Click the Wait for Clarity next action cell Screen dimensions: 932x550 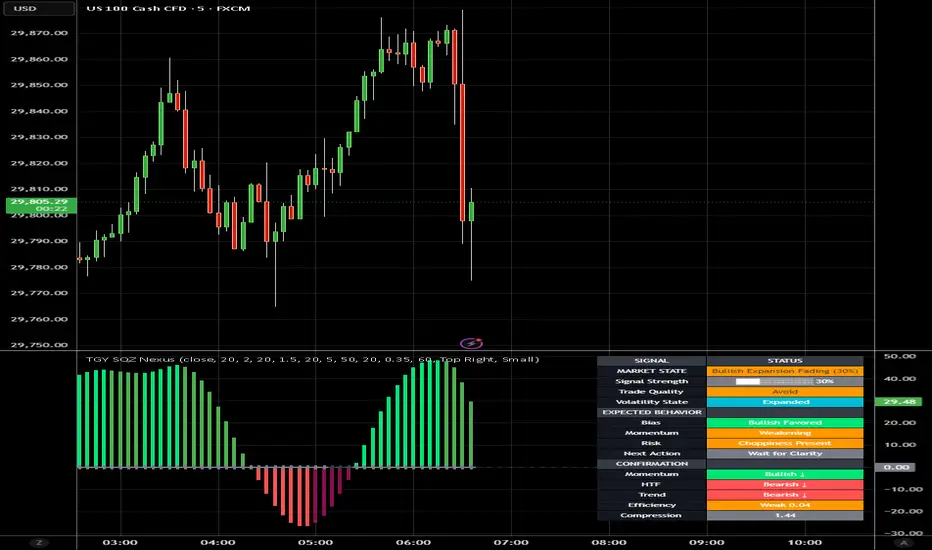pos(785,453)
